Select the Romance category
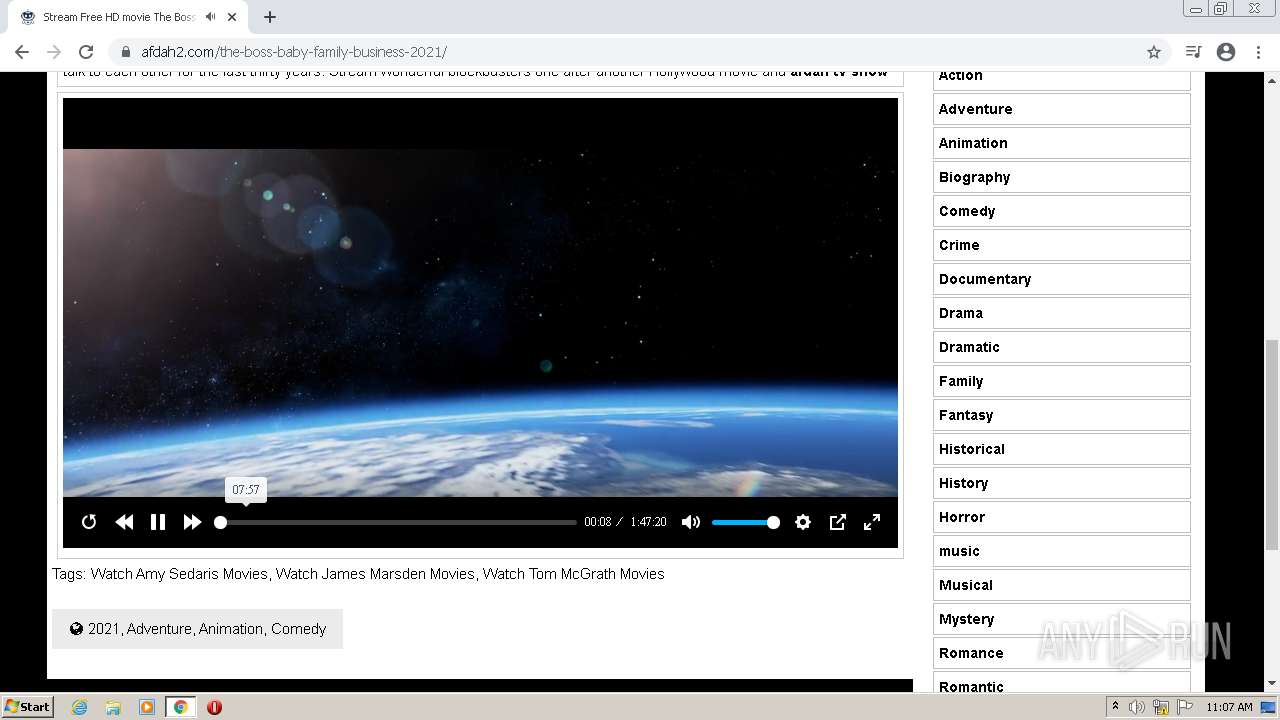 point(1062,653)
